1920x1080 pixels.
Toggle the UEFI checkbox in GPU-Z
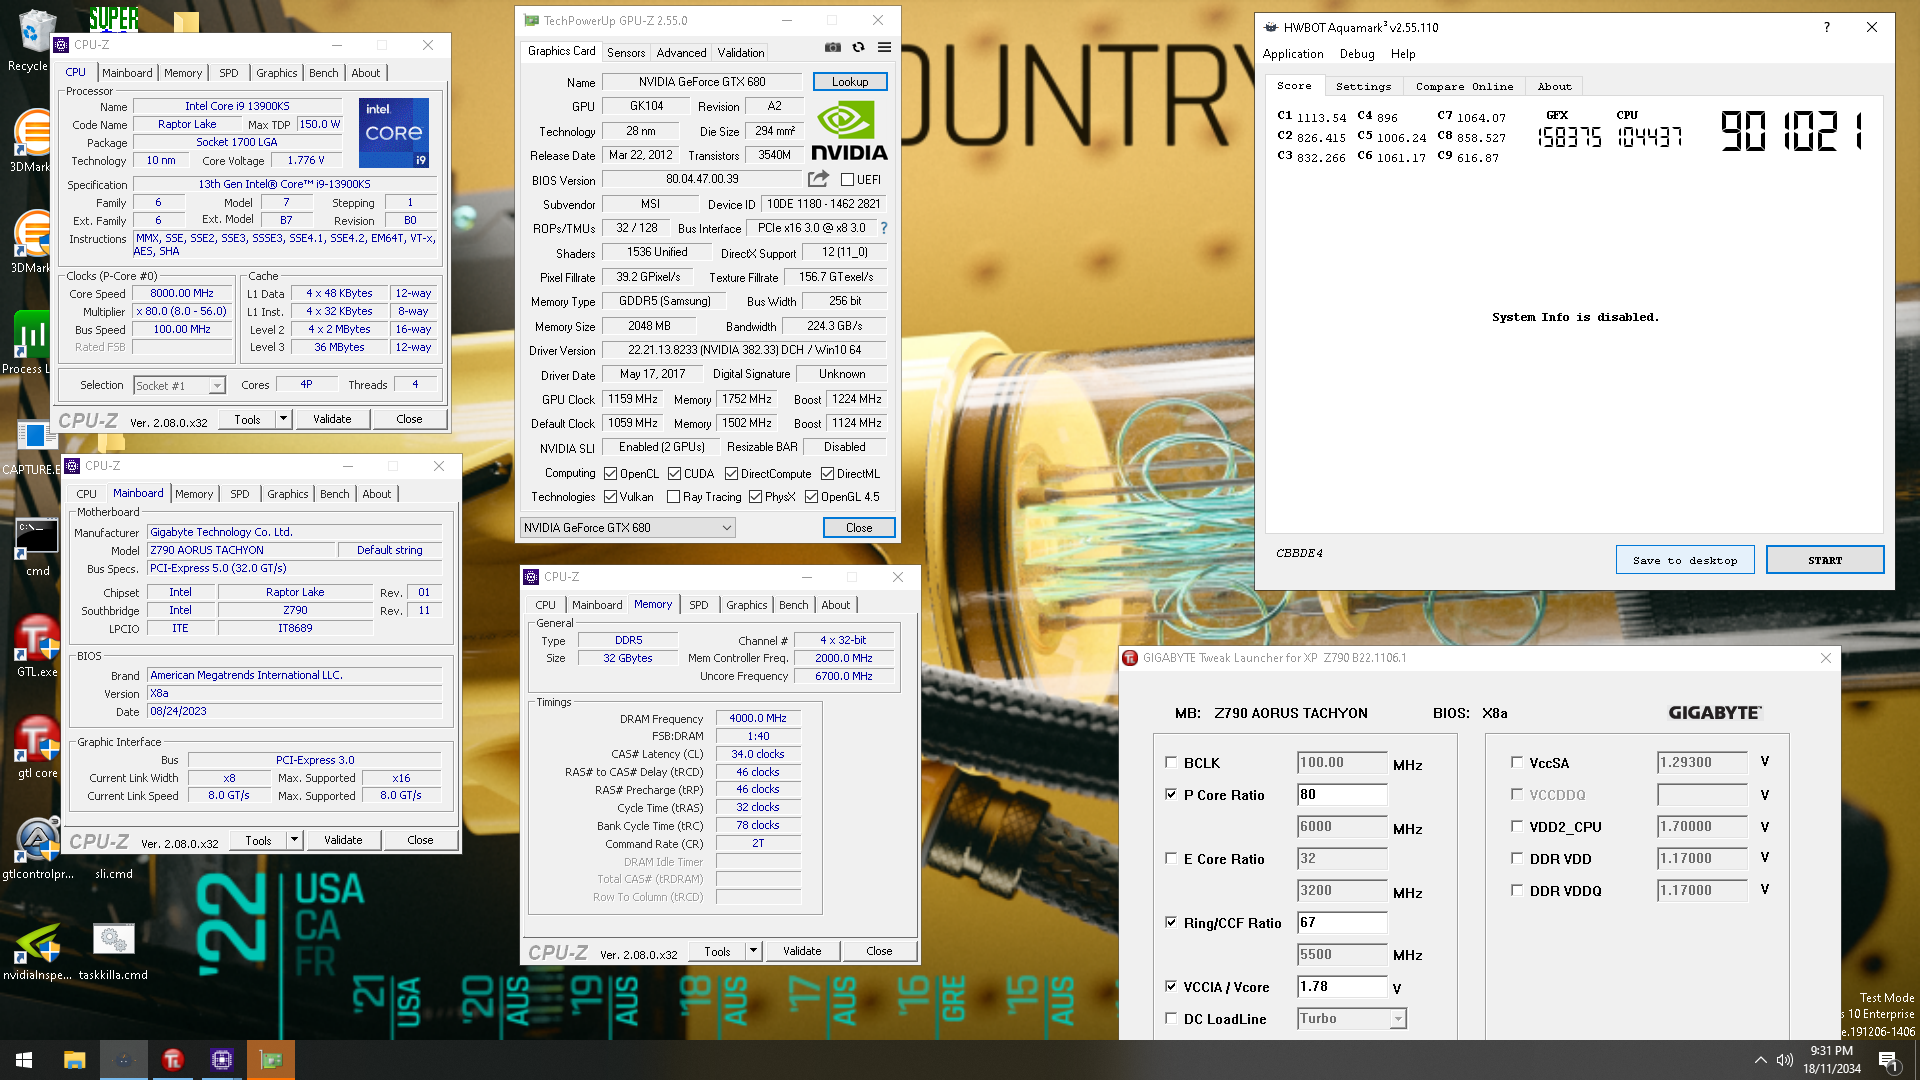[847, 180]
